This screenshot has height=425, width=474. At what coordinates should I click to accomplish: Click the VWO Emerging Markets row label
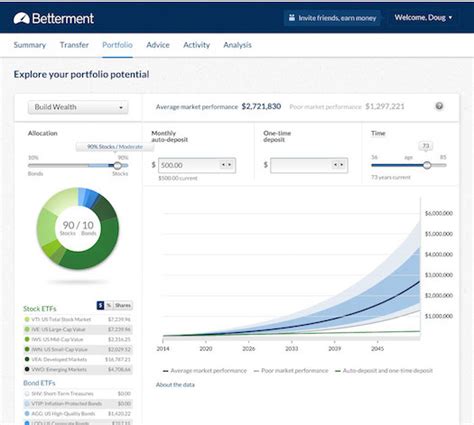click(59, 369)
